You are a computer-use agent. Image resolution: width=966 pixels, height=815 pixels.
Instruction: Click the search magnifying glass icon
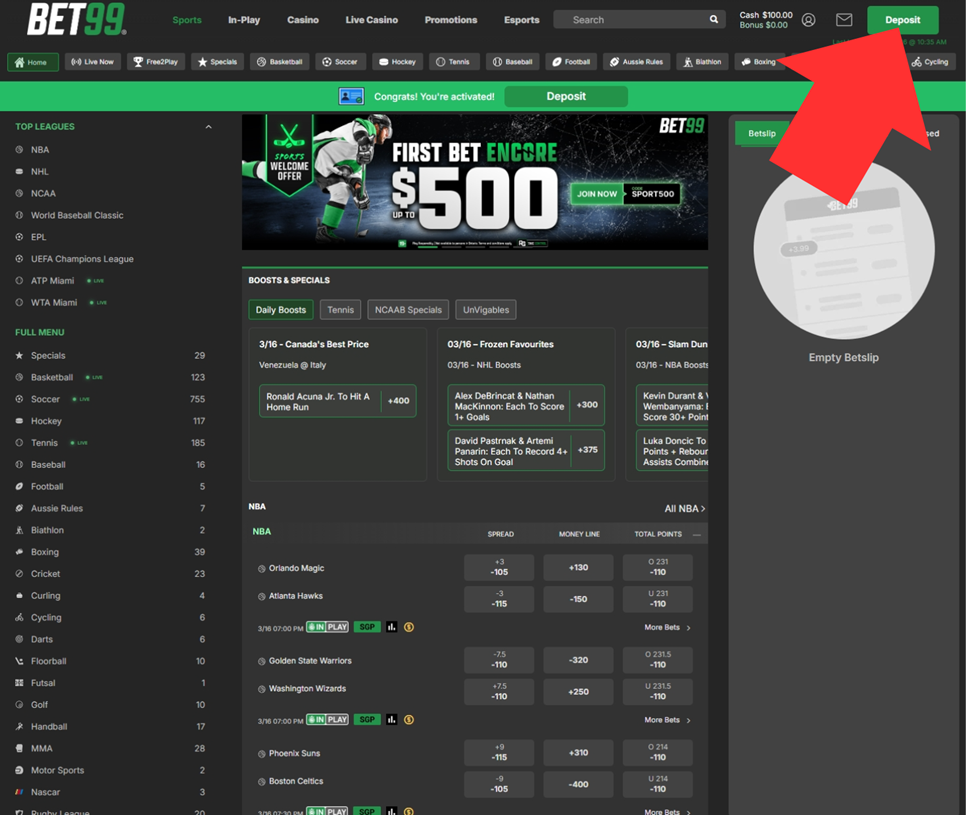pyautogui.click(x=713, y=20)
